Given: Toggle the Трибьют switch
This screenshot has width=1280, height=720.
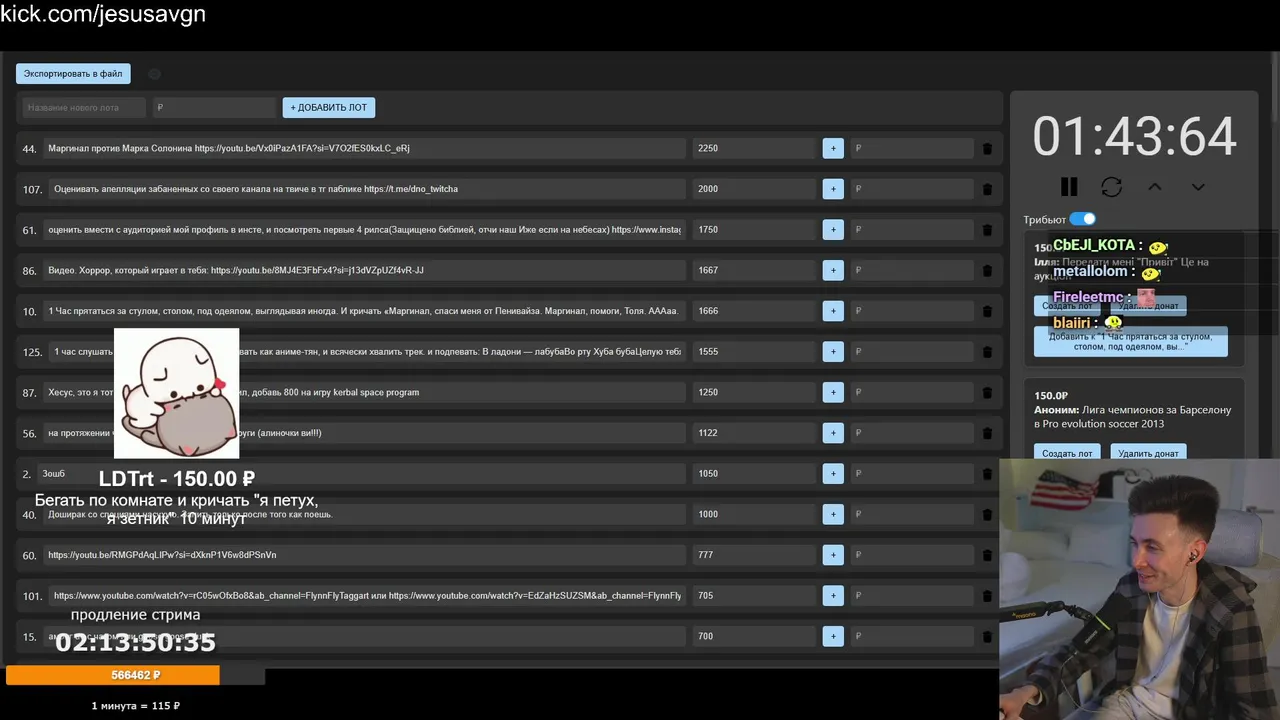Looking at the screenshot, I should (x=1082, y=219).
